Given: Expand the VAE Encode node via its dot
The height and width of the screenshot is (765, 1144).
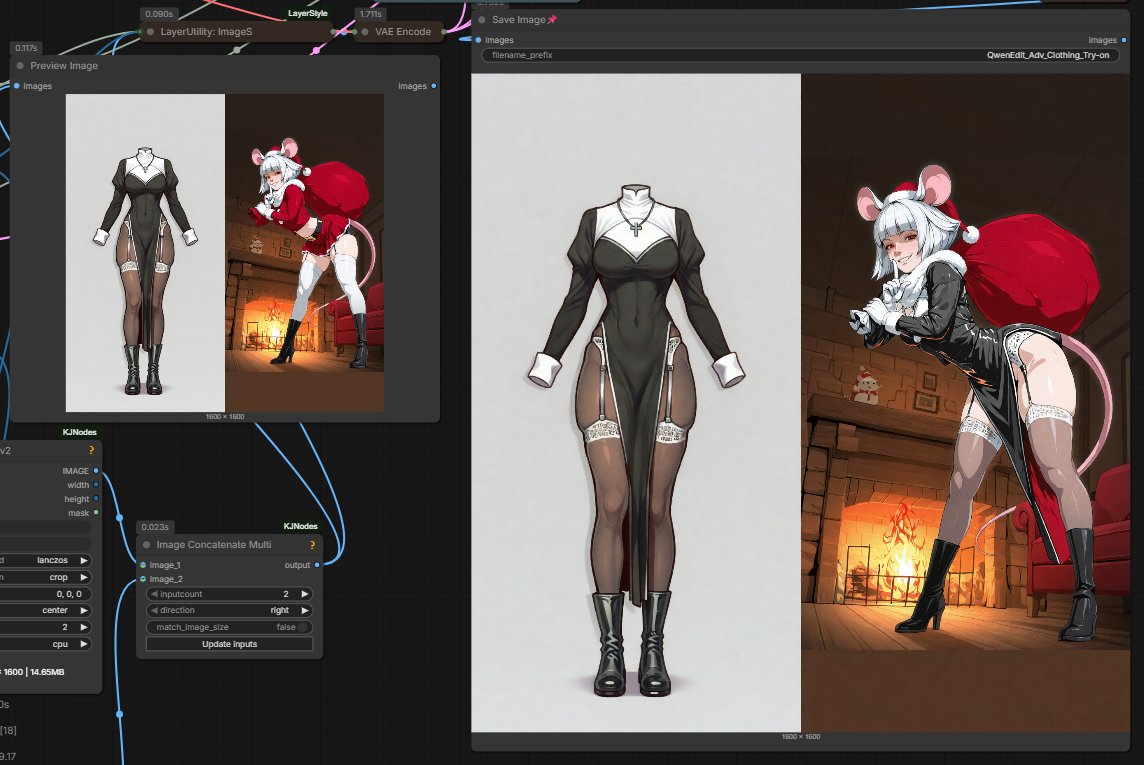Looking at the screenshot, I should click(x=365, y=31).
